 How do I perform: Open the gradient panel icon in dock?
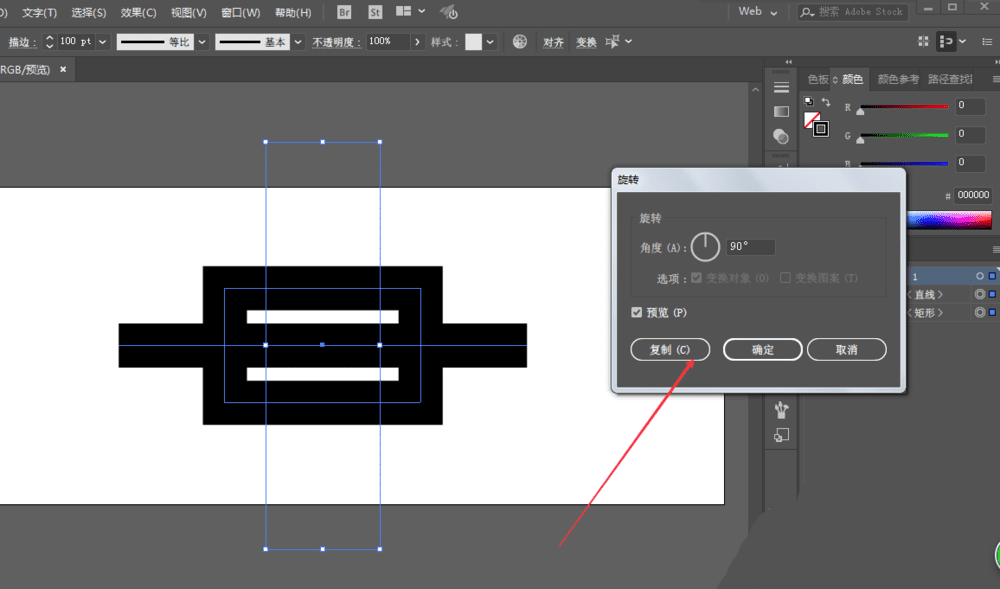tap(781, 111)
